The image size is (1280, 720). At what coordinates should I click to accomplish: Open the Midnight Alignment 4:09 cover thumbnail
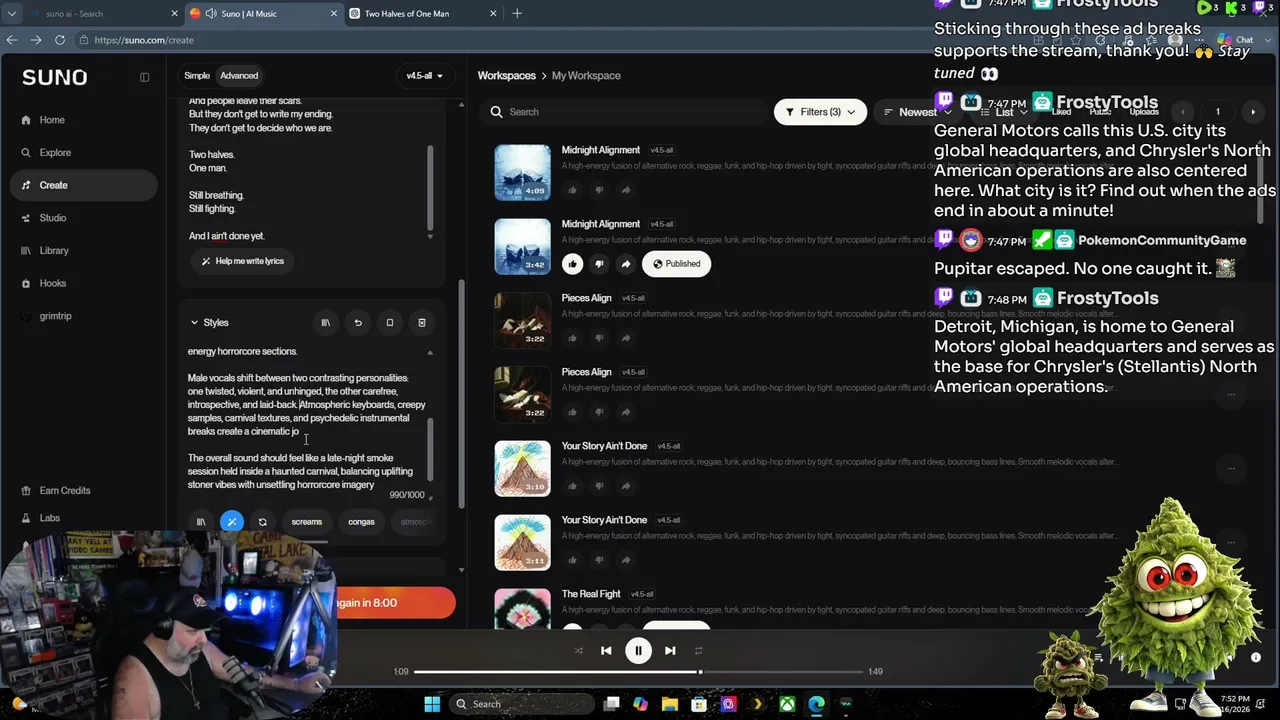(522, 173)
